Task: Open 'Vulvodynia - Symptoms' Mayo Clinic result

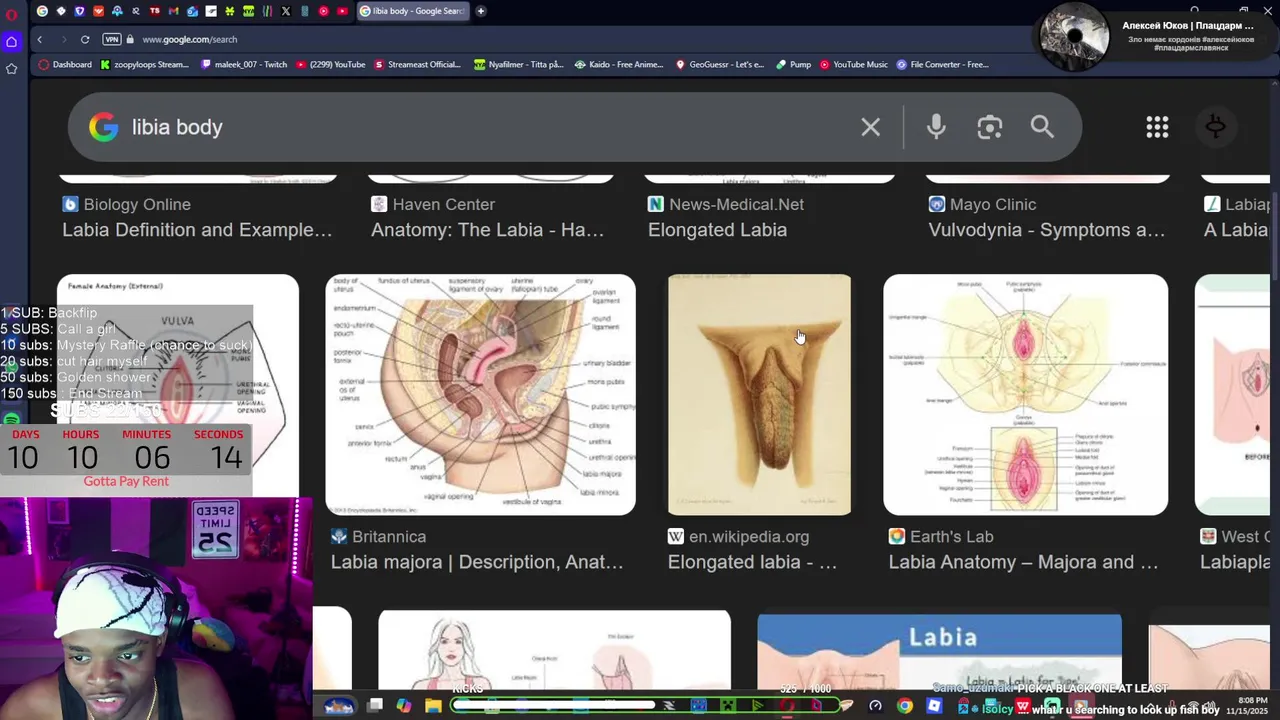Action: click(x=1046, y=230)
